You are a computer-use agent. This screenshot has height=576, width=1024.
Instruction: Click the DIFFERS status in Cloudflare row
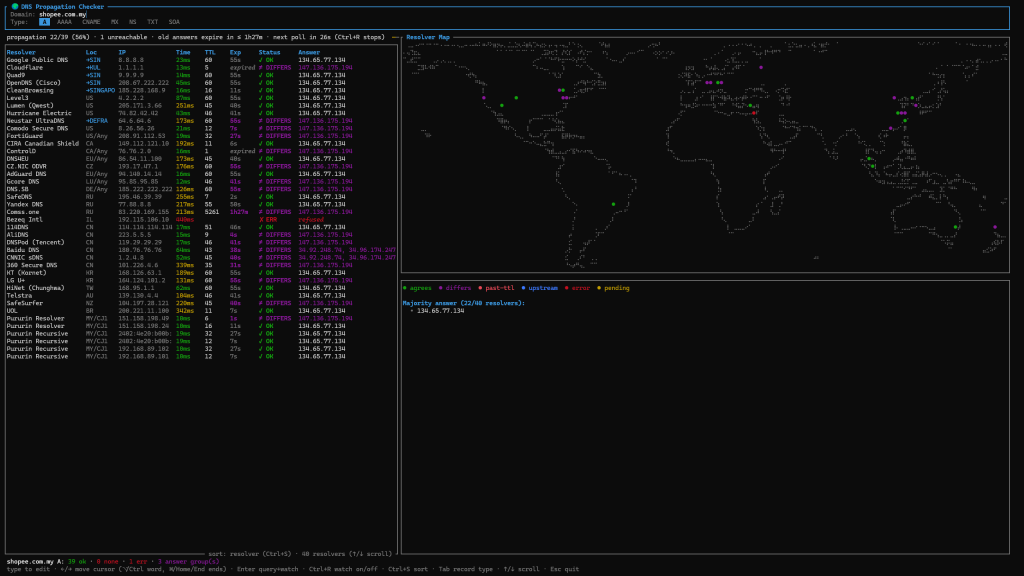tap(275, 67)
